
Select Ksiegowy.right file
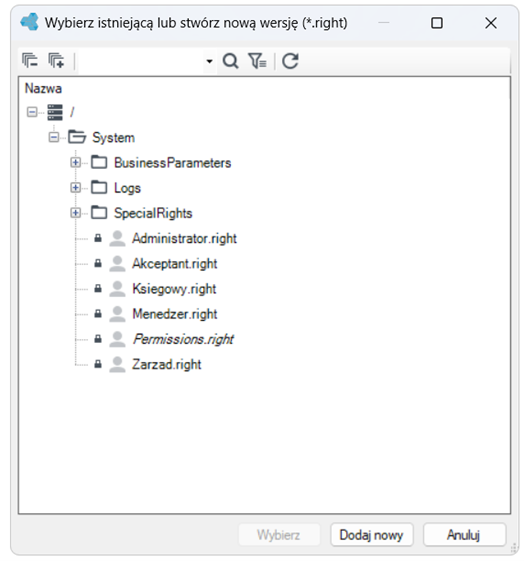[174, 289]
